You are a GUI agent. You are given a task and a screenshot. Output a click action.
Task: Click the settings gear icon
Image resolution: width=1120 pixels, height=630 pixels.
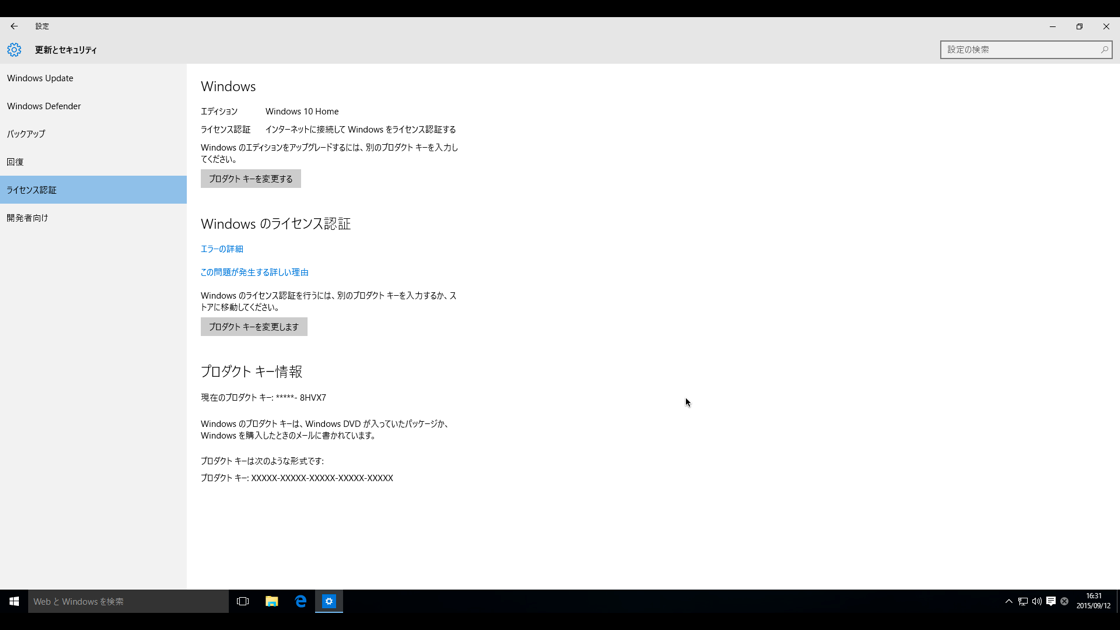(14, 50)
